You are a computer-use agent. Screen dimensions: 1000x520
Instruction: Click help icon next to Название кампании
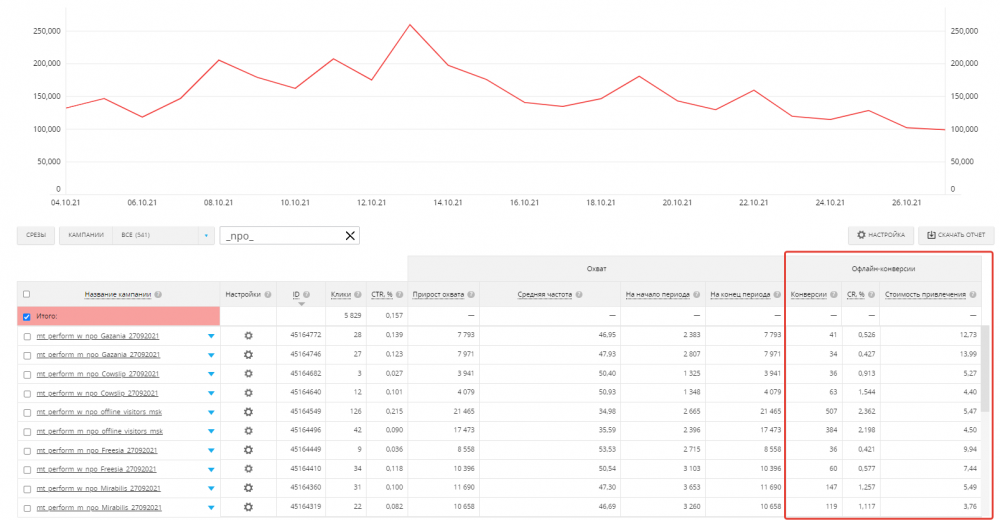point(158,295)
